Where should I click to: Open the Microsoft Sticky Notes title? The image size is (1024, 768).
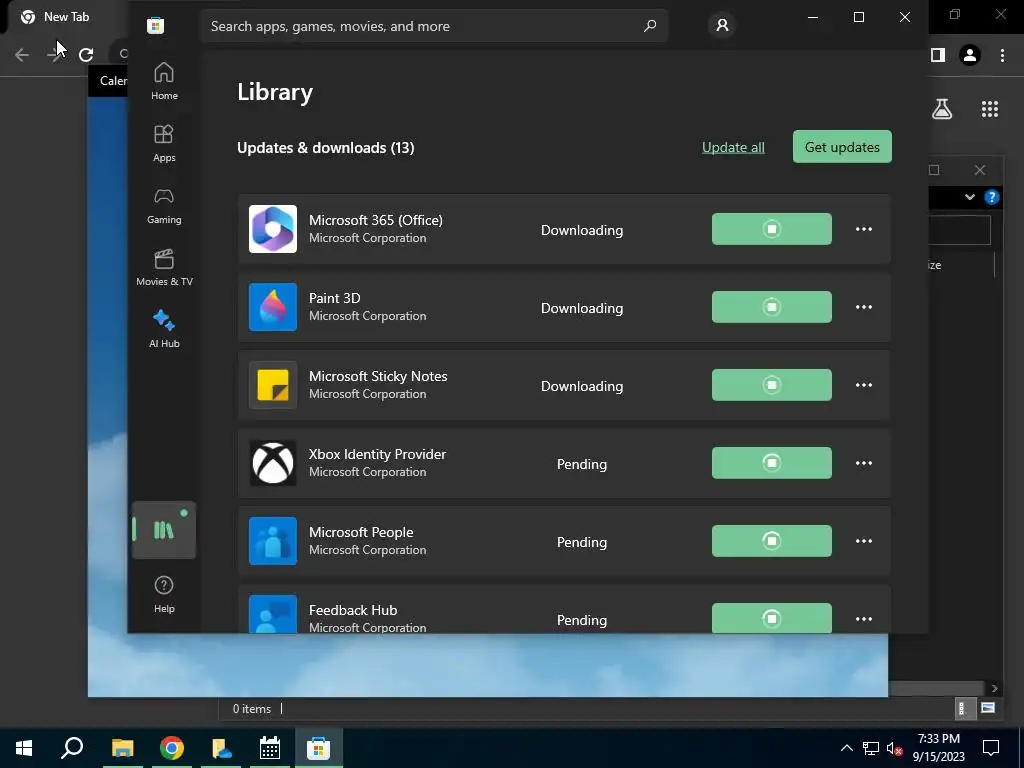378,376
